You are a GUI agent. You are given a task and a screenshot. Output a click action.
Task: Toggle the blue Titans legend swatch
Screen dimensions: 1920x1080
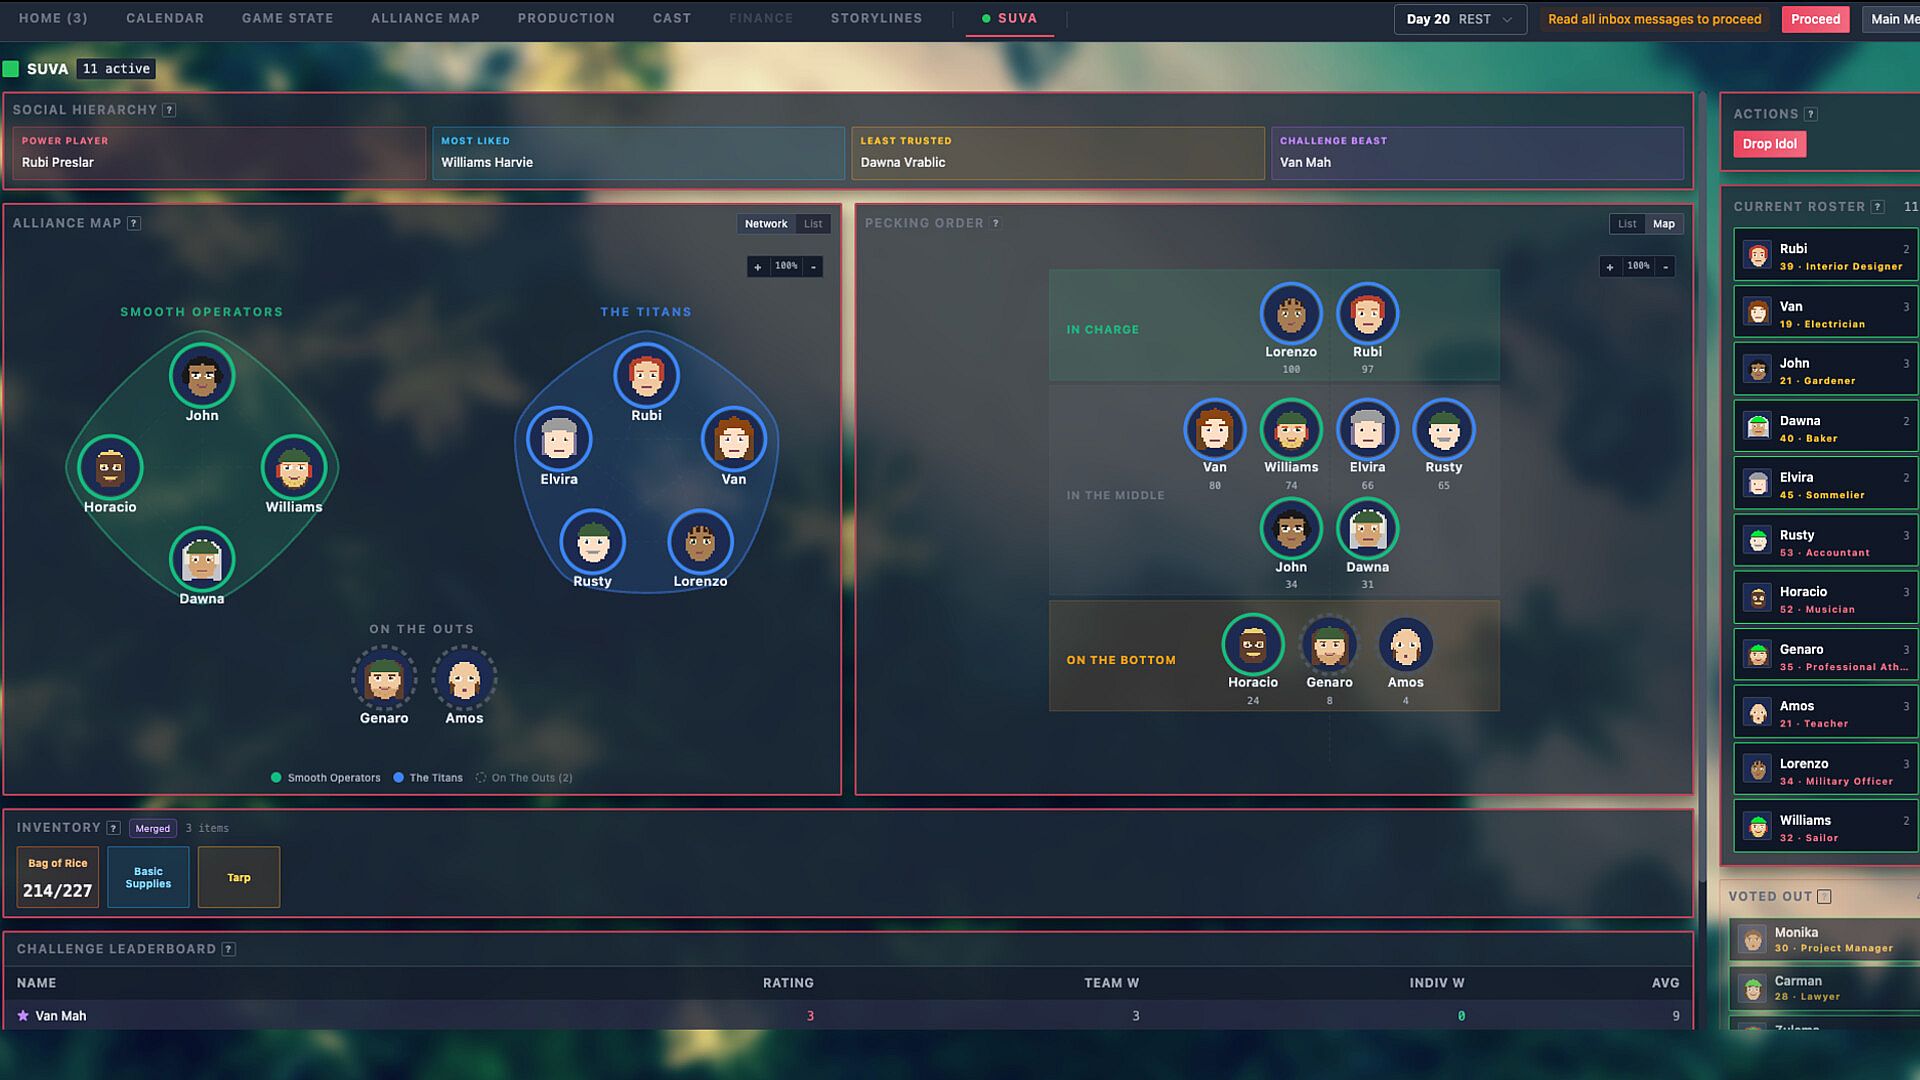399,778
